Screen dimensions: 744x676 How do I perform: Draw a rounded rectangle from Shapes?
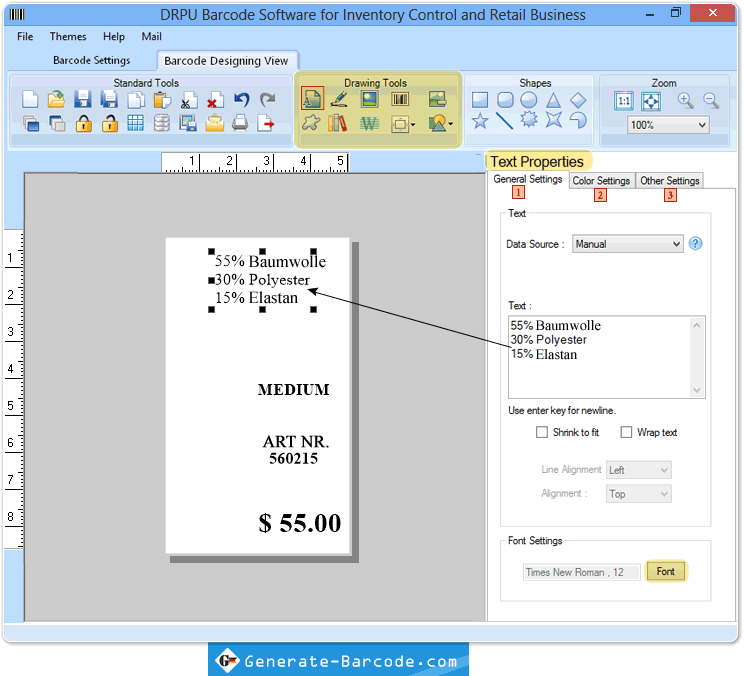point(505,100)
